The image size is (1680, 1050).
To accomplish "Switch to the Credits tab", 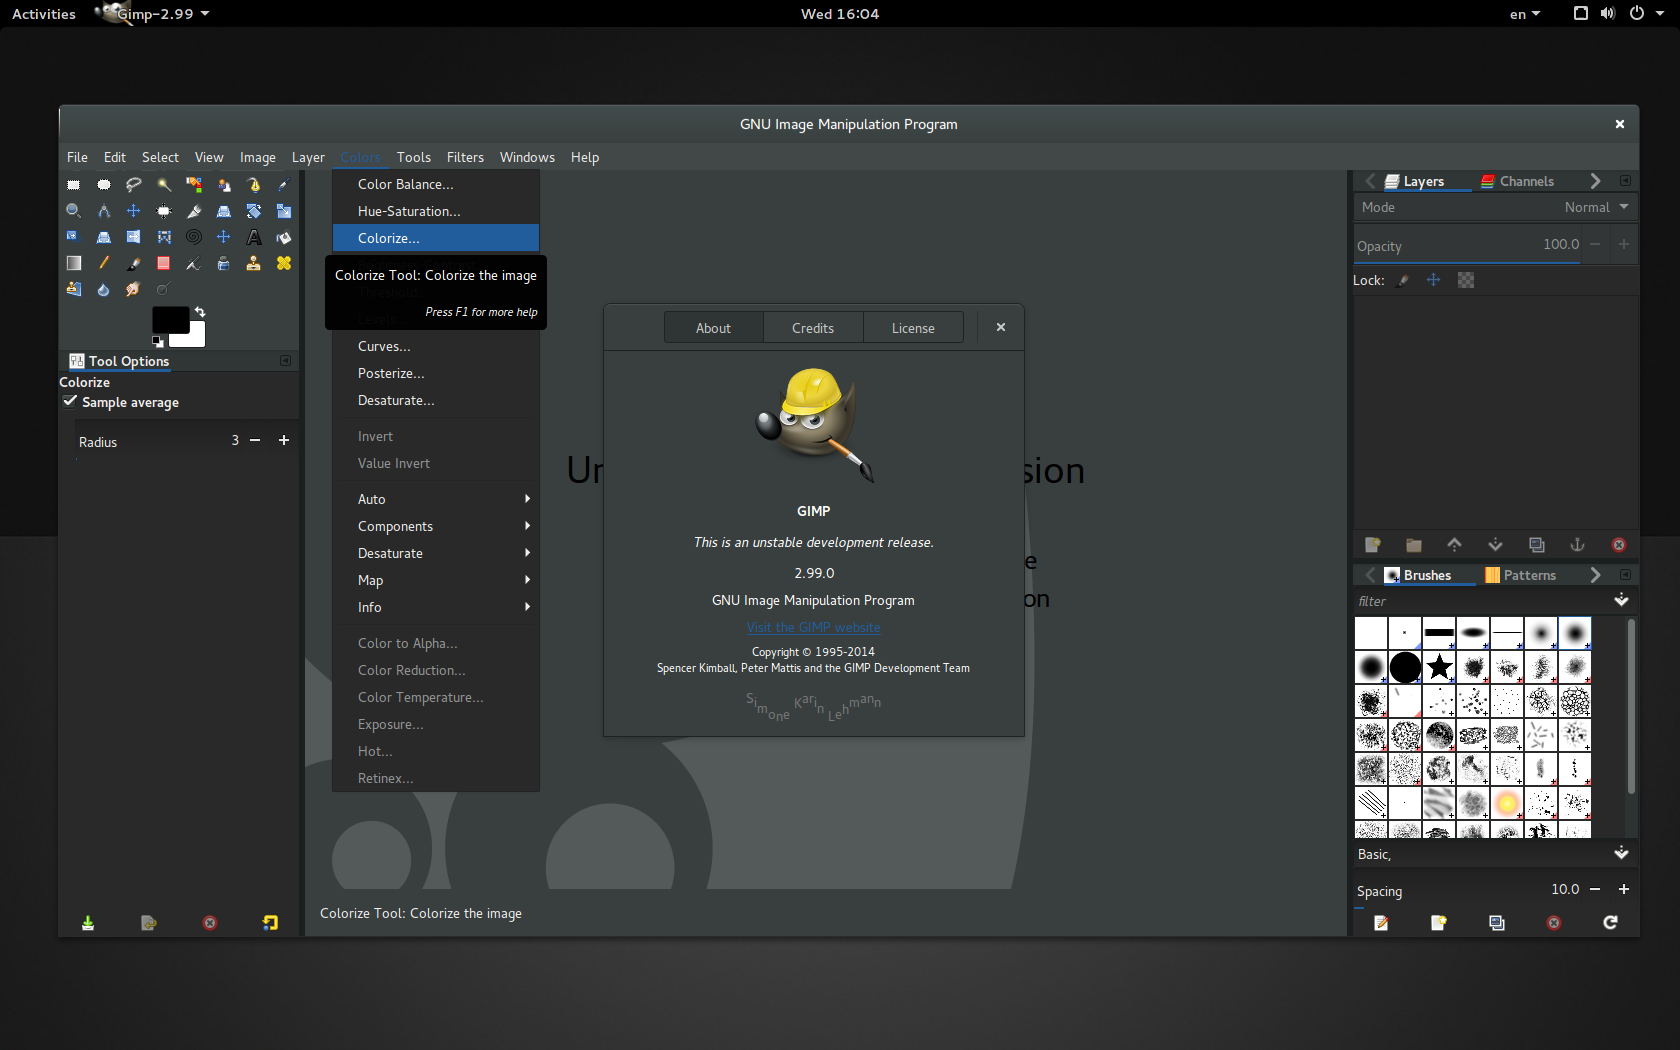I will 813,328.
